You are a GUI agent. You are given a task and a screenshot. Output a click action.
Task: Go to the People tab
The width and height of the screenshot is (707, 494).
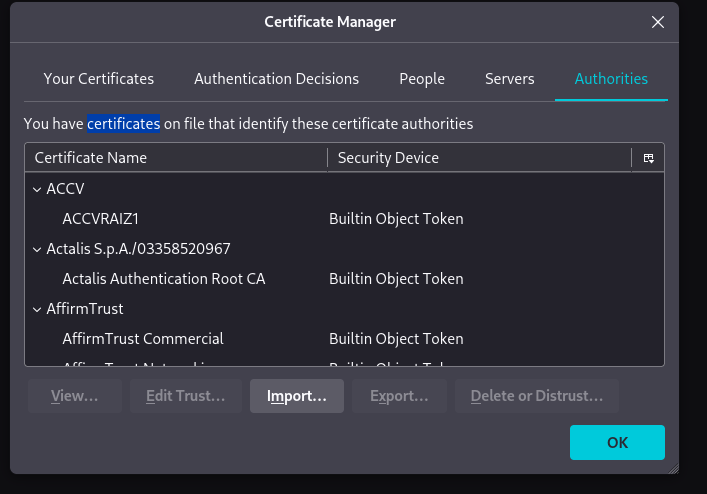[422, 79]
